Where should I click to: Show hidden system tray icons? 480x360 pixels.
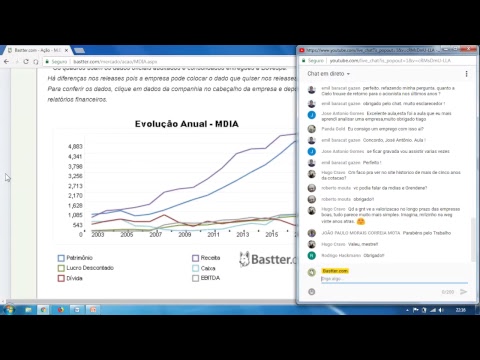(x=407, y=310)
